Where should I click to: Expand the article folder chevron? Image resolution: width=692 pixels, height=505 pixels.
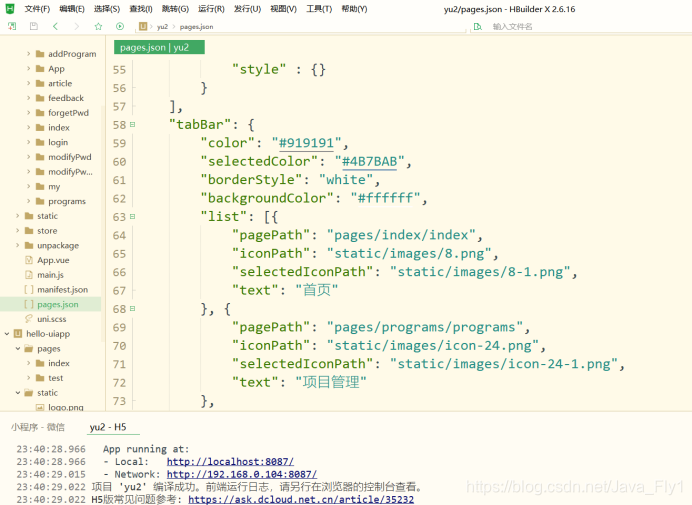click(28, 83)
